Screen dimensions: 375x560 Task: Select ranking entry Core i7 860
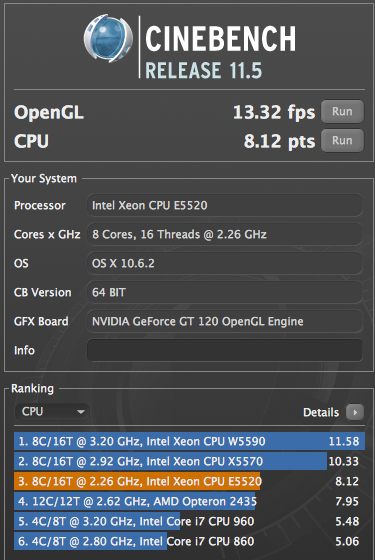point(189,541)
